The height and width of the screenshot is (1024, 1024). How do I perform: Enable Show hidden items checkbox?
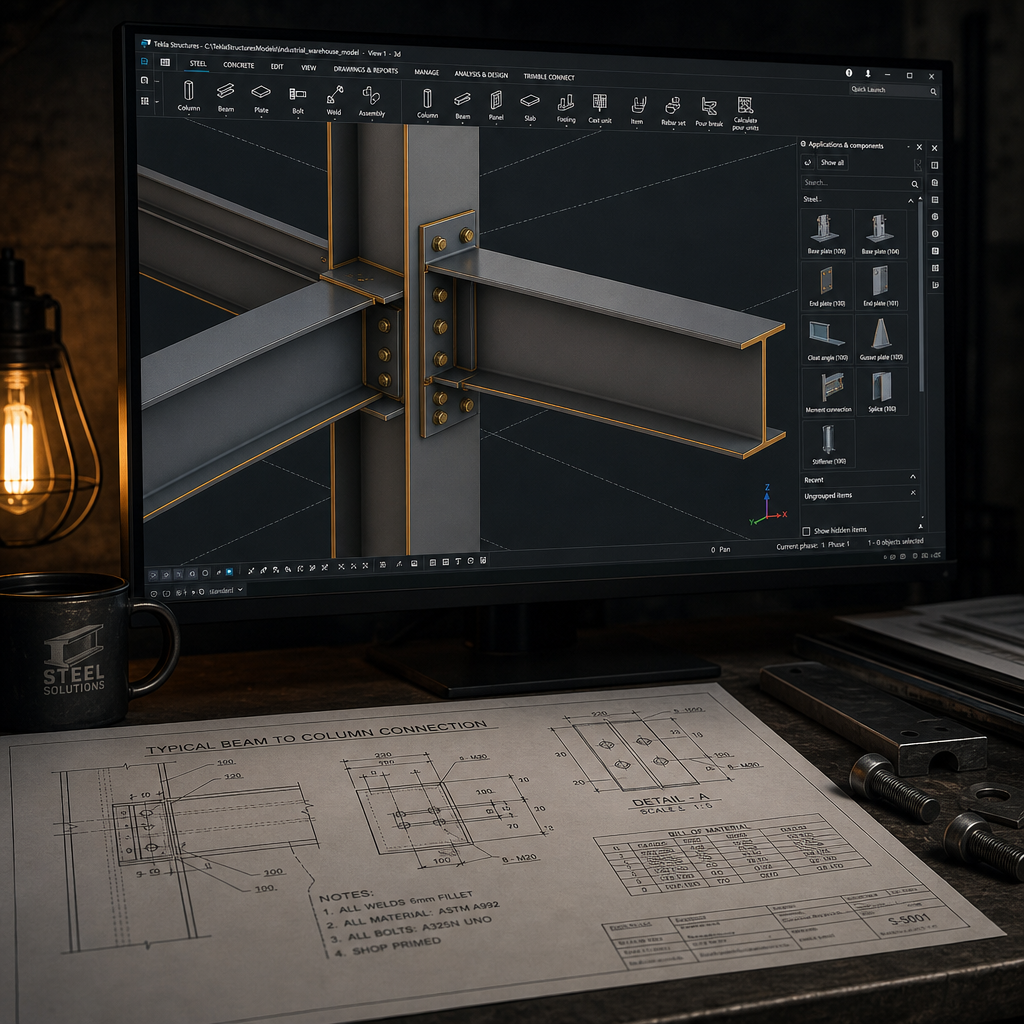(x=807, y=531)
